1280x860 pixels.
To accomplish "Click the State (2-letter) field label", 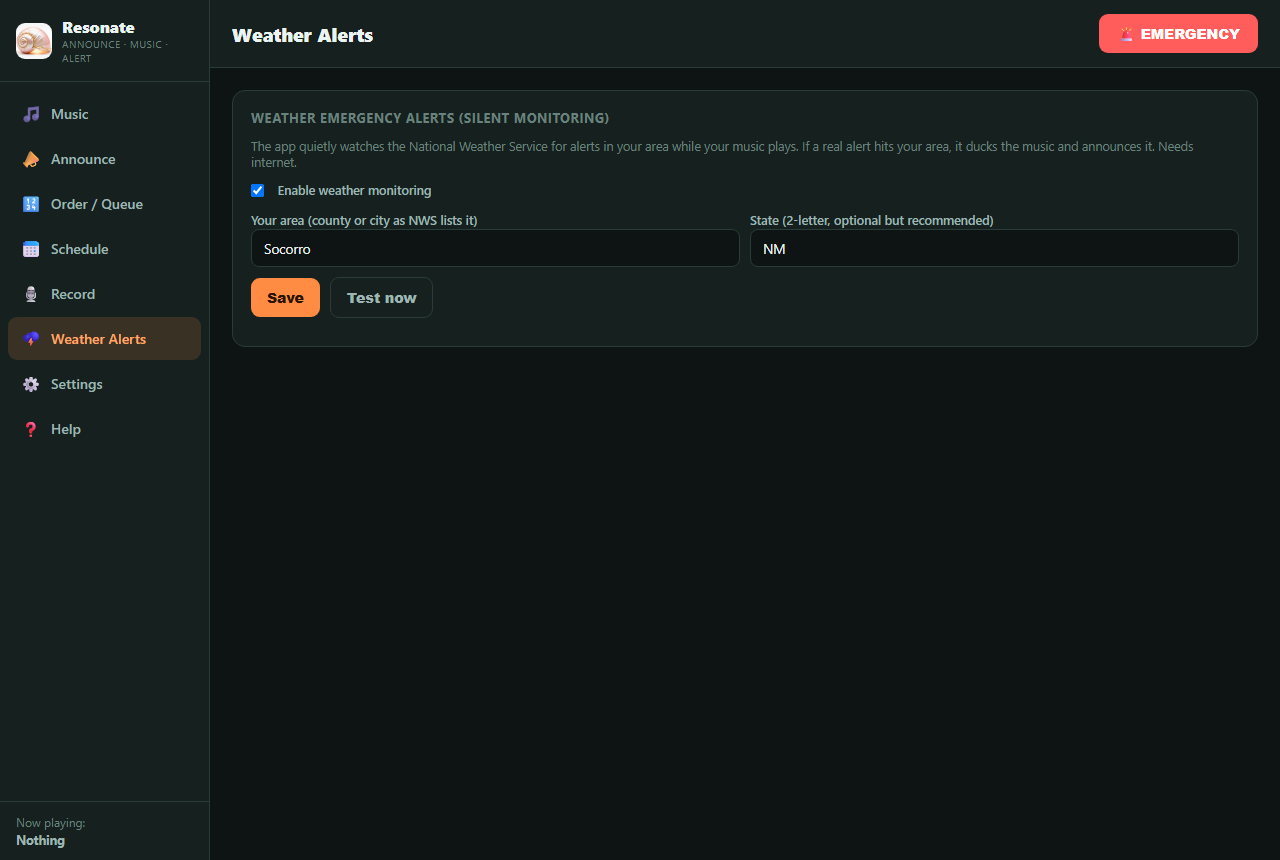I will coord(871,220).
